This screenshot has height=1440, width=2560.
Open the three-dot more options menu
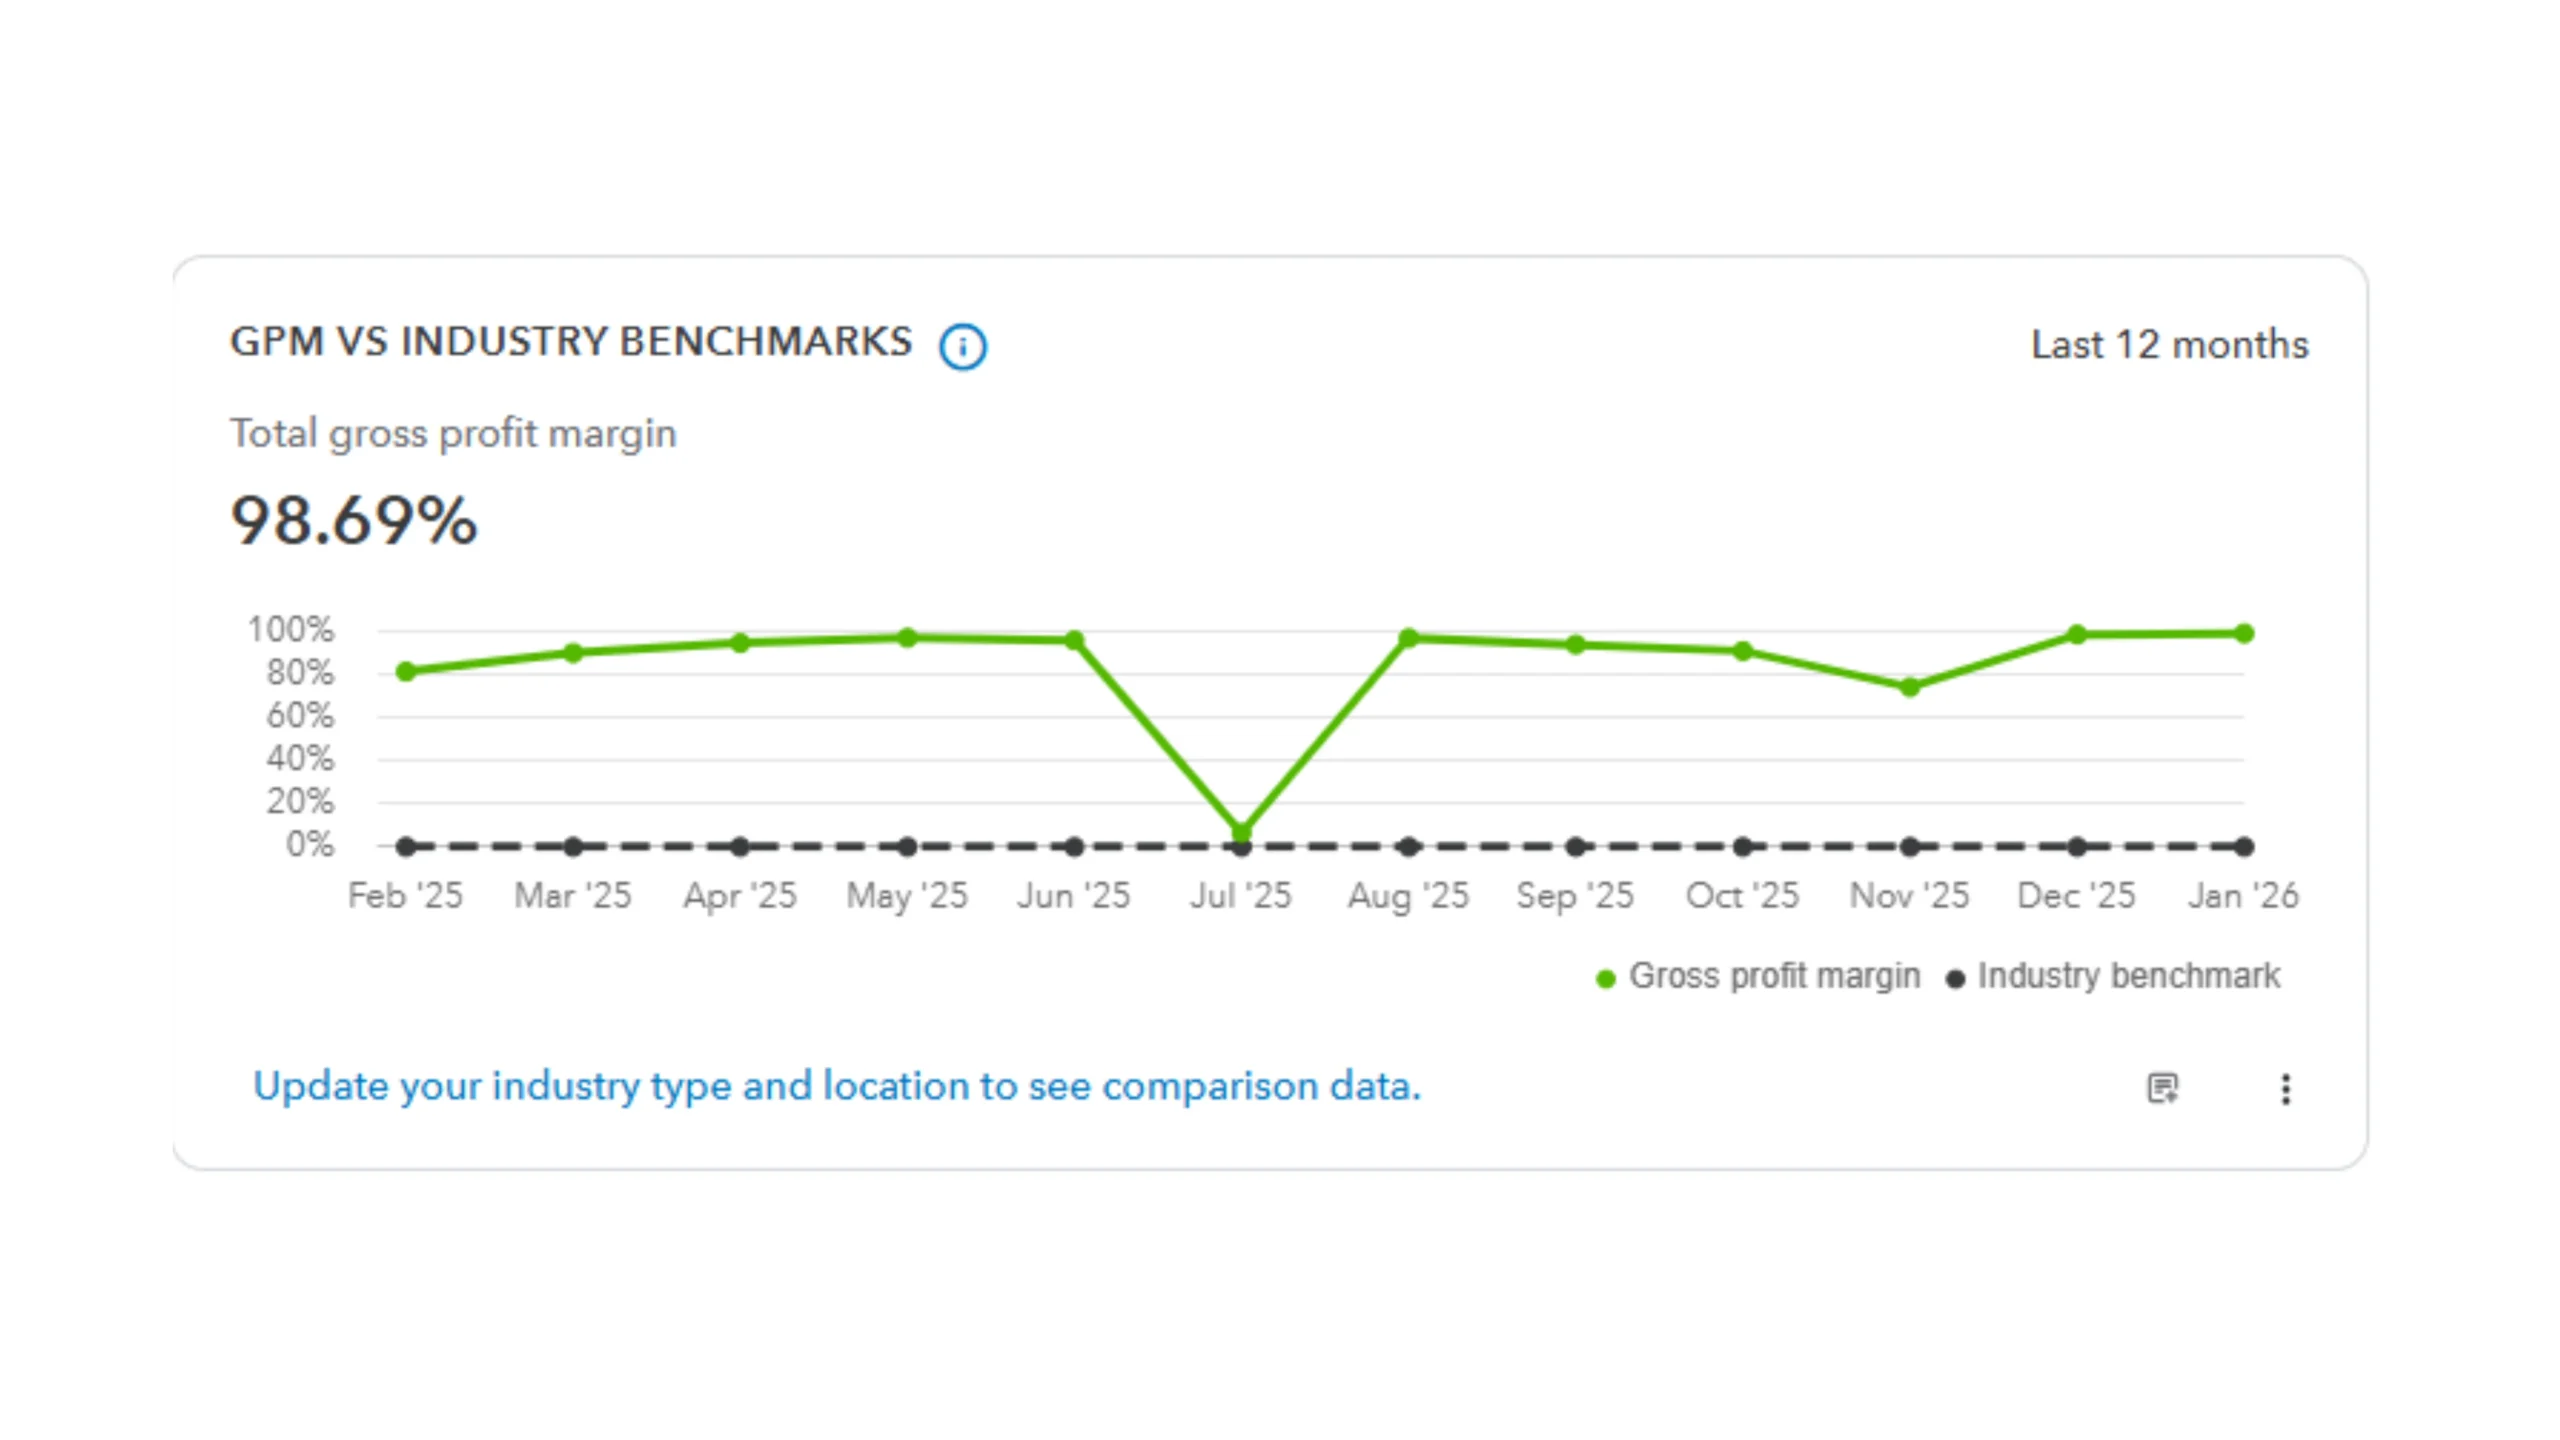pos(2285,1089)
